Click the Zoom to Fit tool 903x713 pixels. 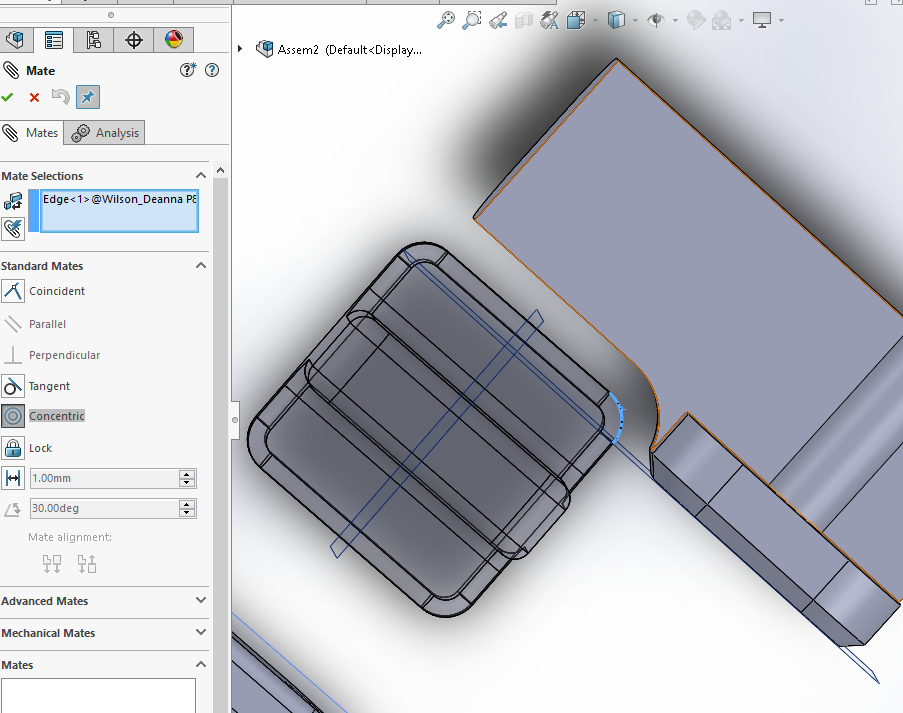446,20
